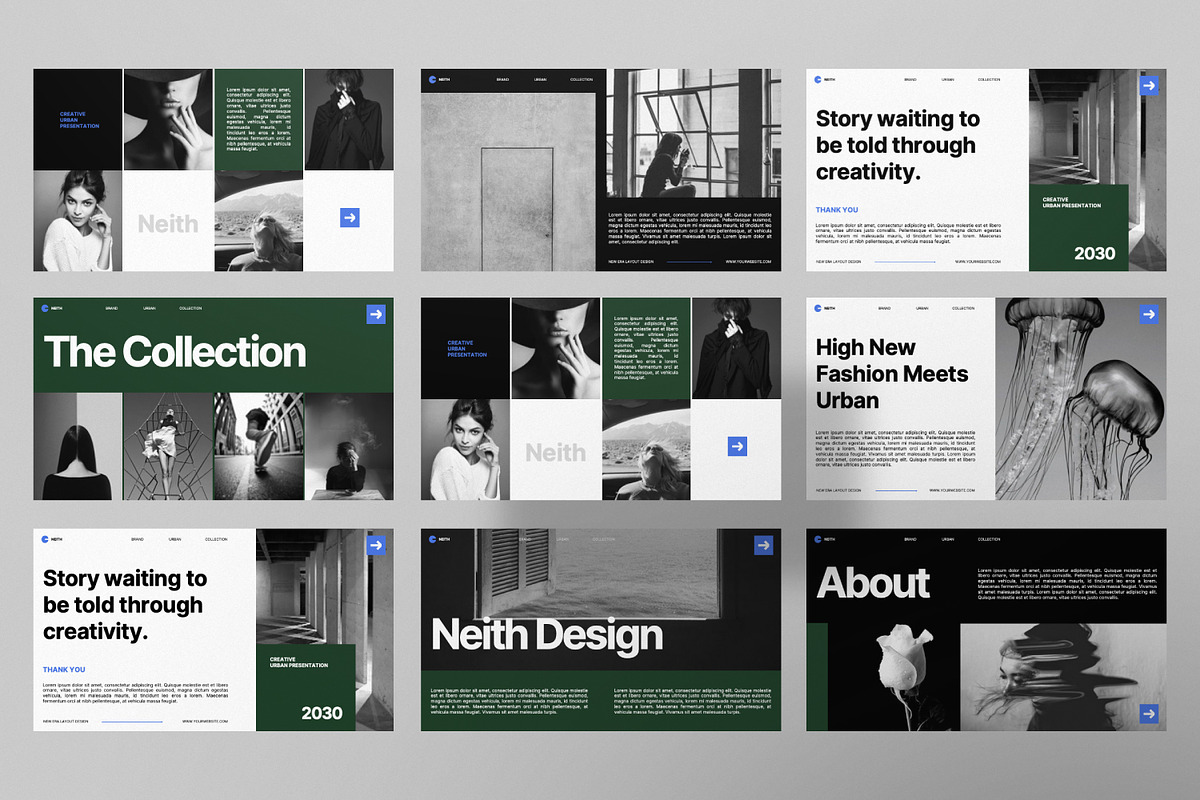Click blue CREATIVE URBAN PRESENTATION on center collage slide
The width and height of the screenshot is (1200, 800).
point(467,349)
